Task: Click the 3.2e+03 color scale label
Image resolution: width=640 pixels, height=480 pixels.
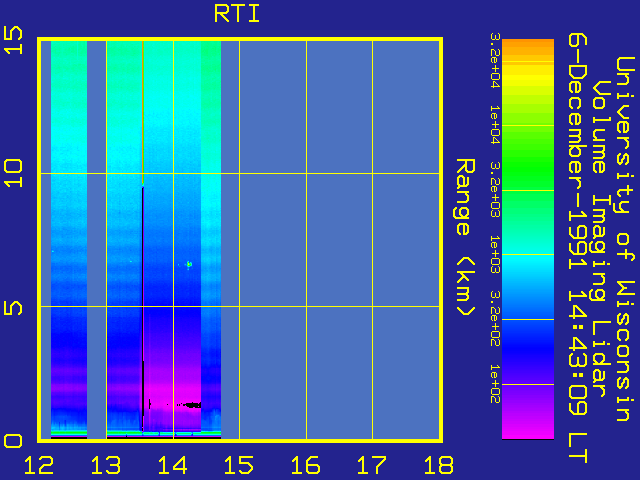Action: pos(495,190)
